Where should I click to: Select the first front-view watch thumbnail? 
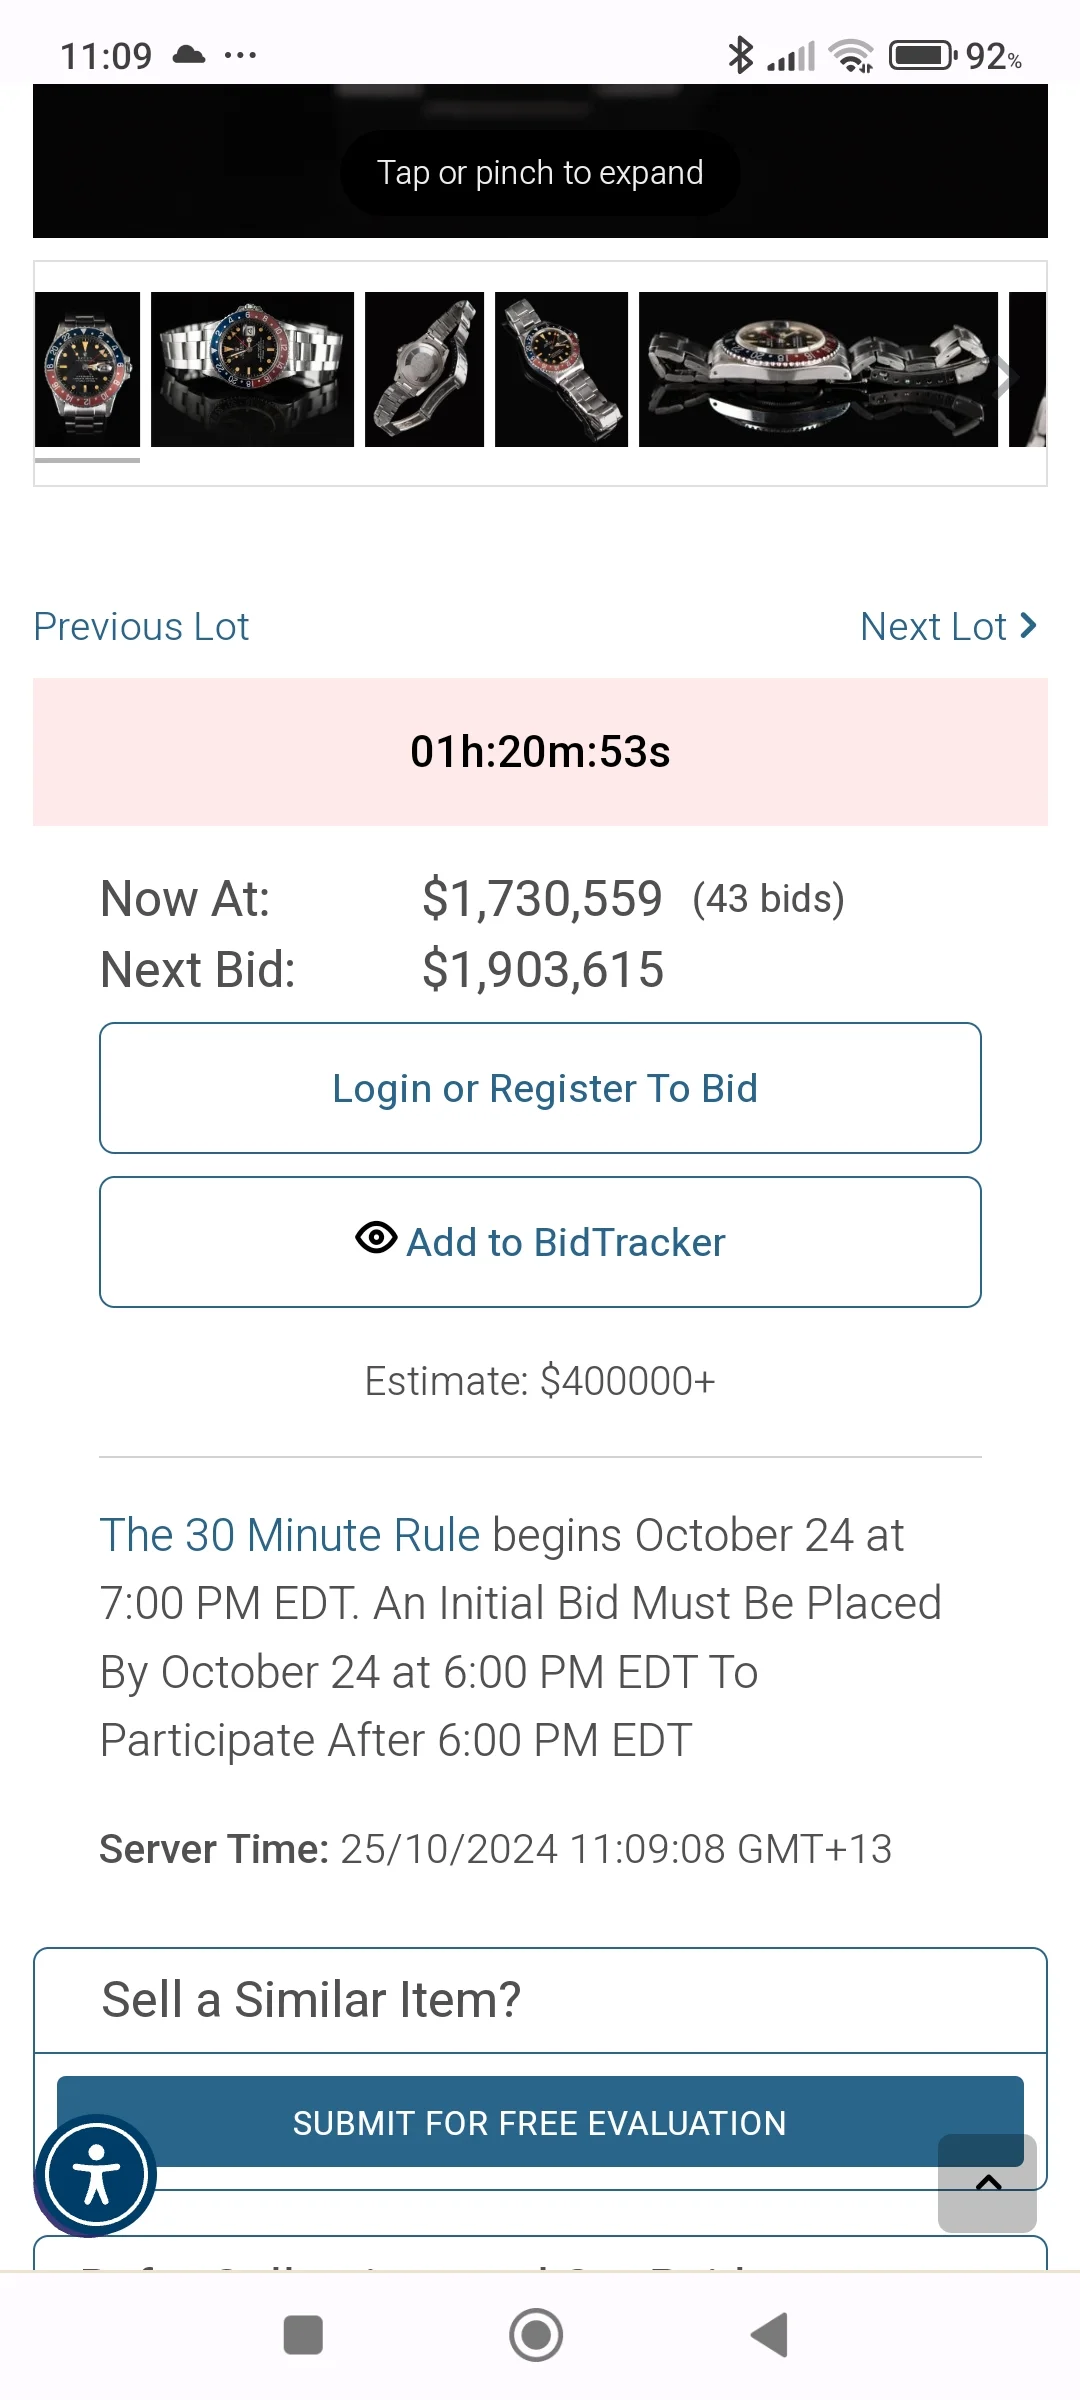87,369
